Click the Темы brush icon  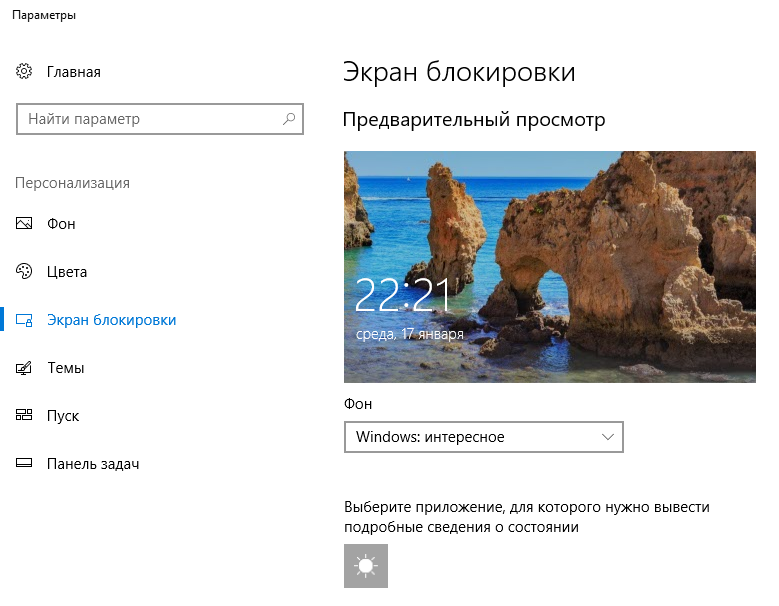(24, 368)
